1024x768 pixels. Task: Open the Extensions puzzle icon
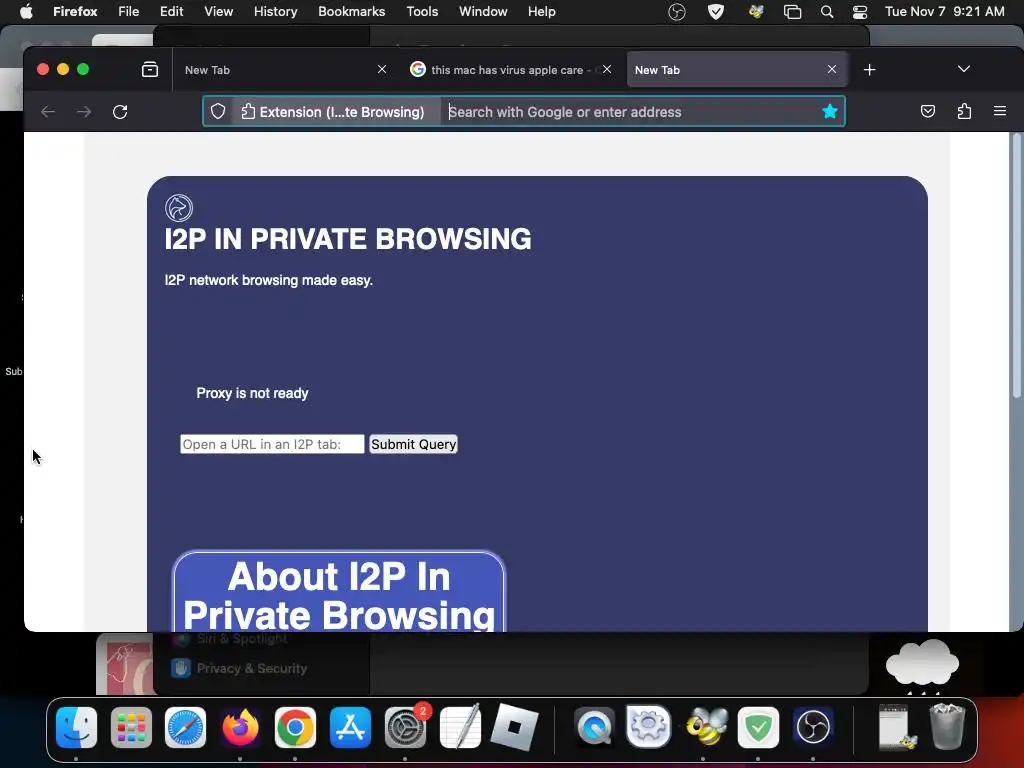[964, 112]
